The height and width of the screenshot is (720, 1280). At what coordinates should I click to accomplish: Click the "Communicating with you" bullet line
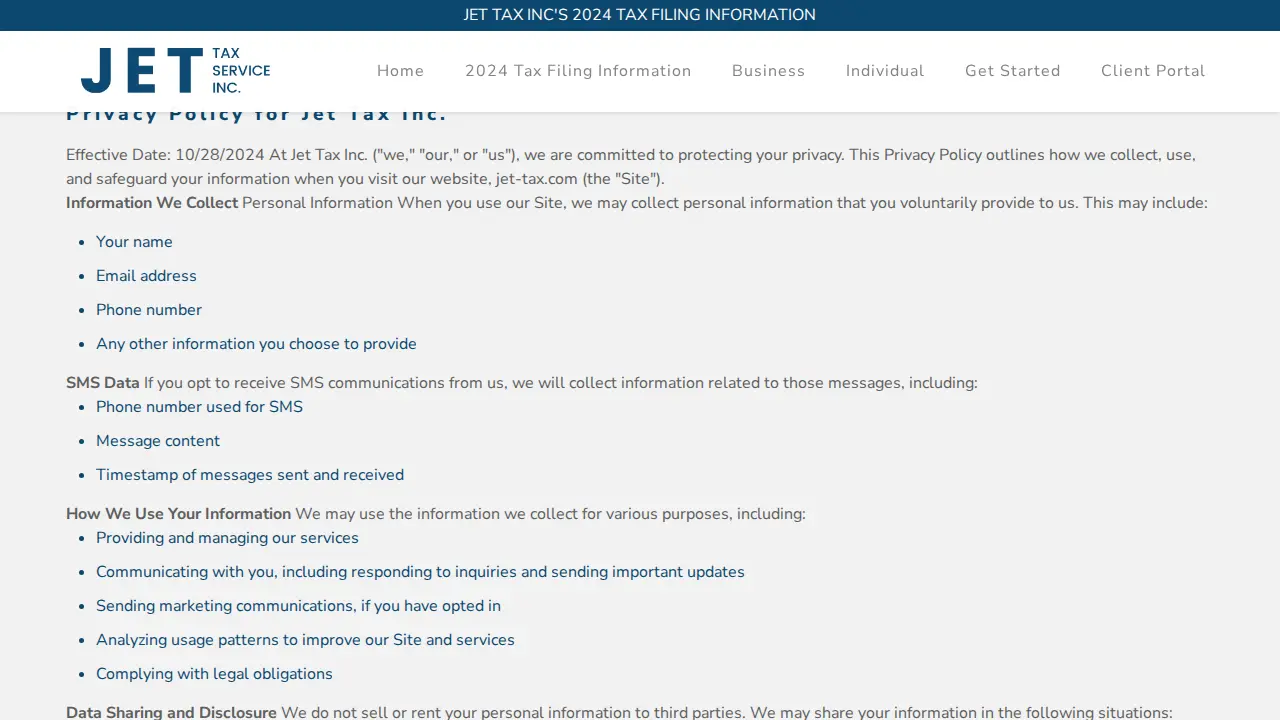coord(420,572)
